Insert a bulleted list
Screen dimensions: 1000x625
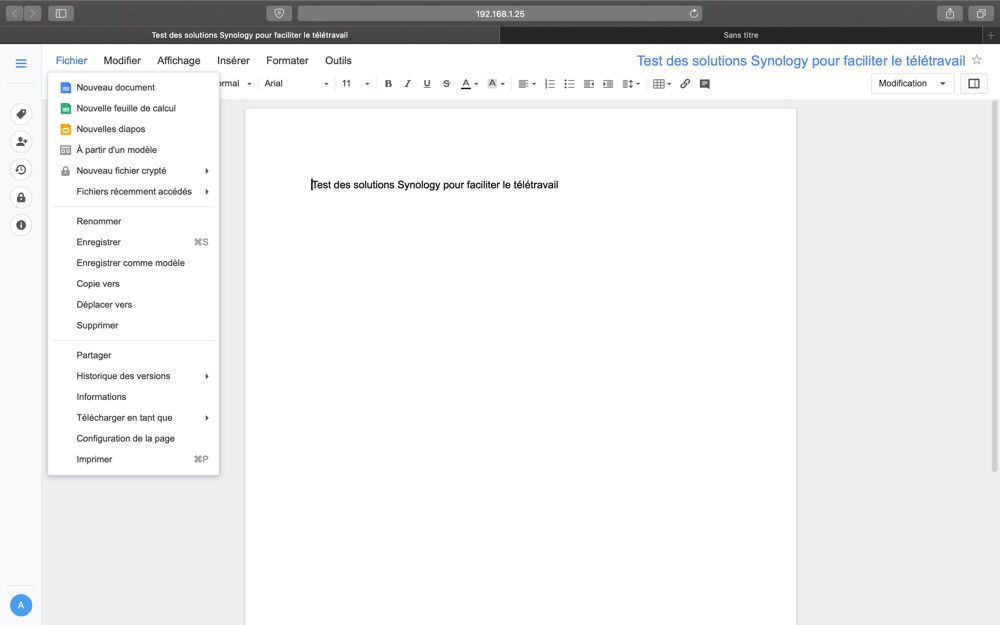[x=570, y=84]
